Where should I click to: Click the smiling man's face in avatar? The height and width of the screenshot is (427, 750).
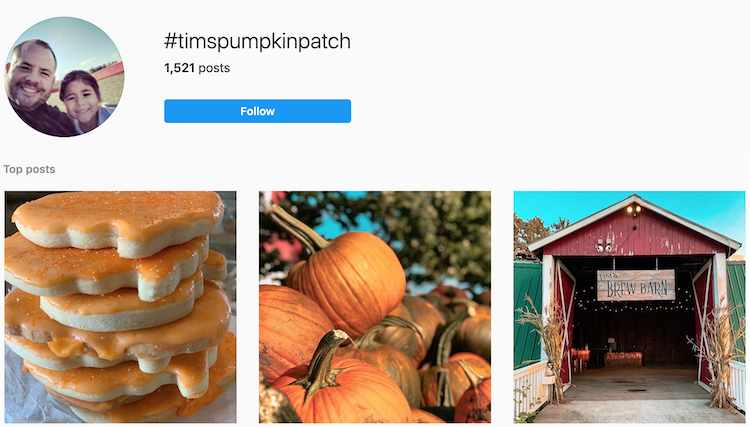(32, 75)
